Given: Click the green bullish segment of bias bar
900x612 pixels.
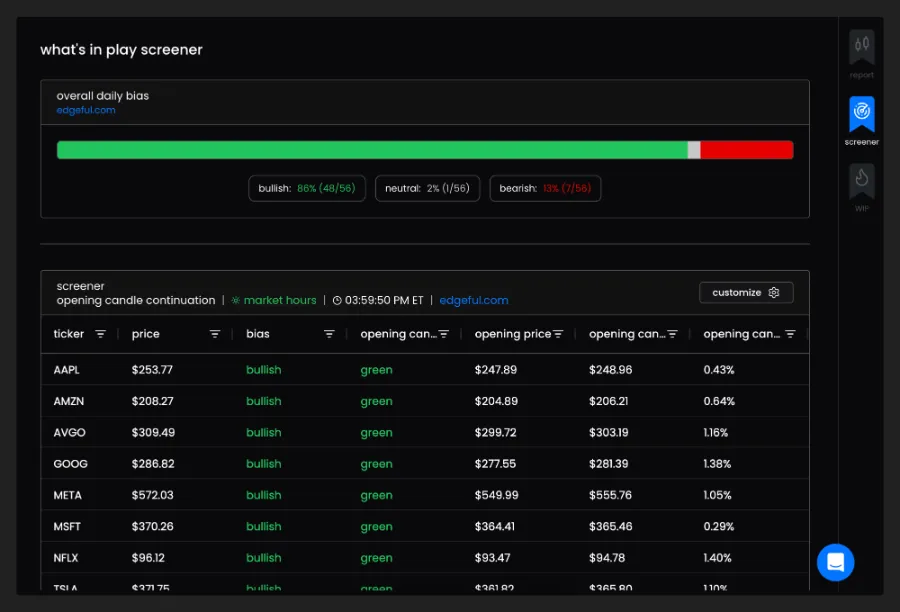Looking at the screenshot, I should (x=372, y=150).
